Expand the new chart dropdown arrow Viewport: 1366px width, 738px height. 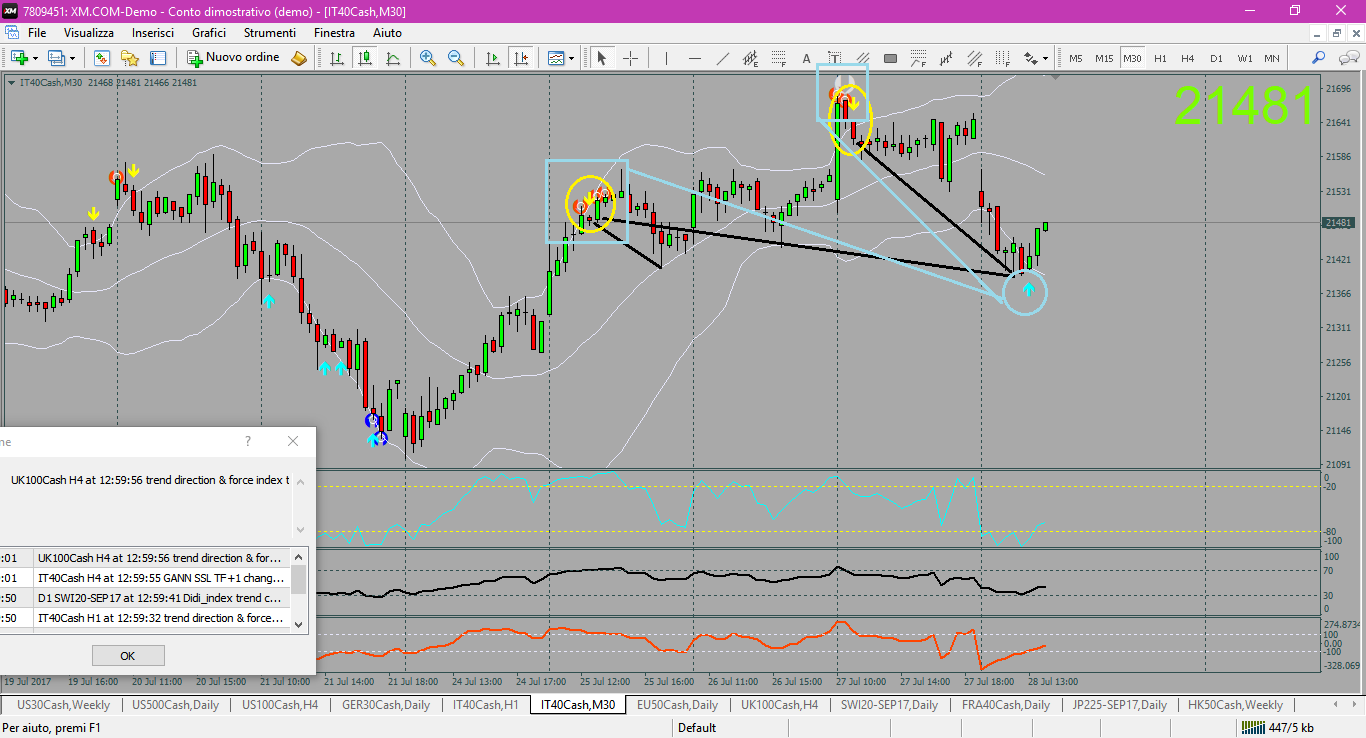(36, 58)
